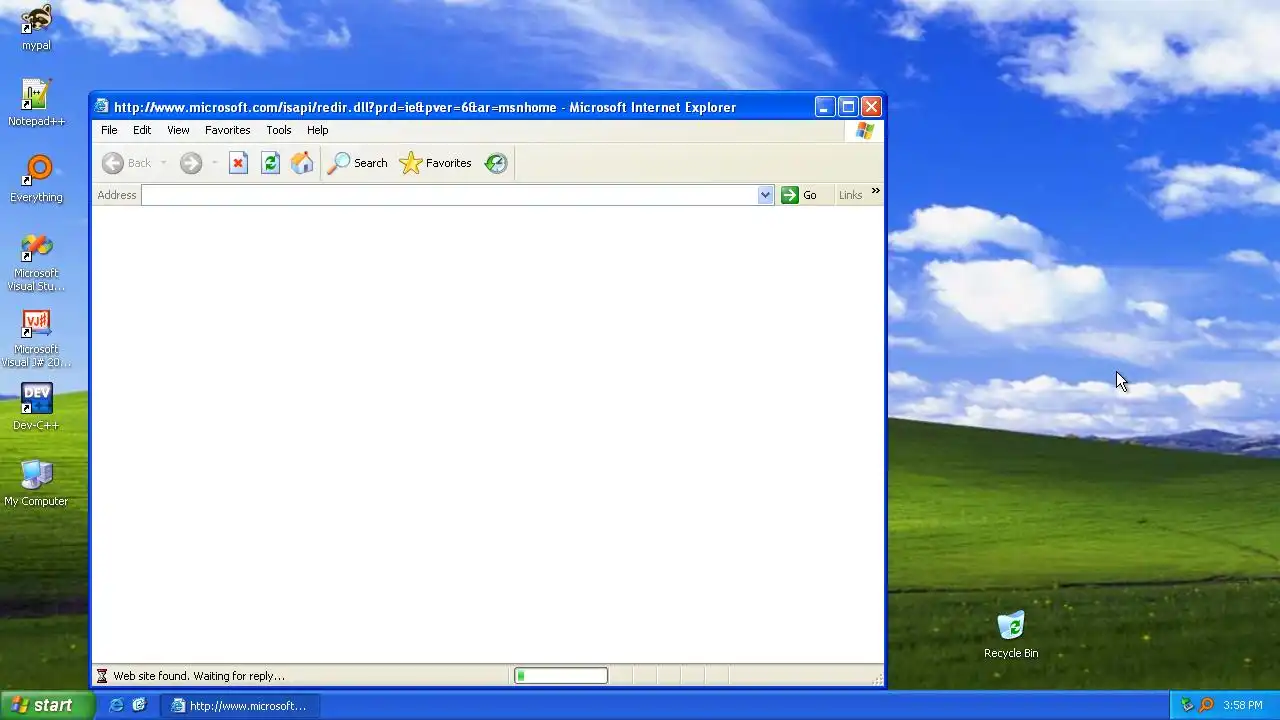The width and height of the screenshot is (1280, 720).
Task: Open the View menu
Action: [178, 130]
